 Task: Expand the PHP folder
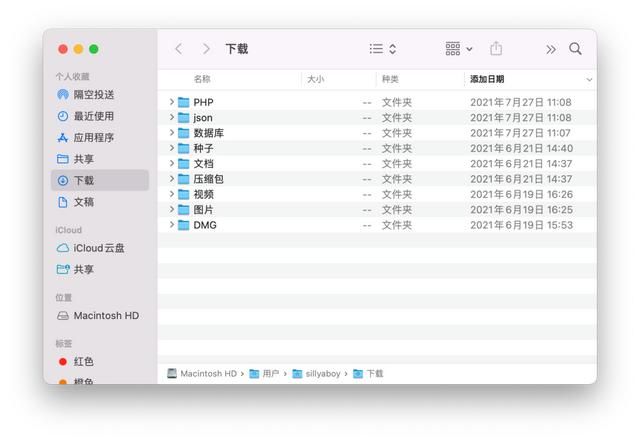(172, 102)
